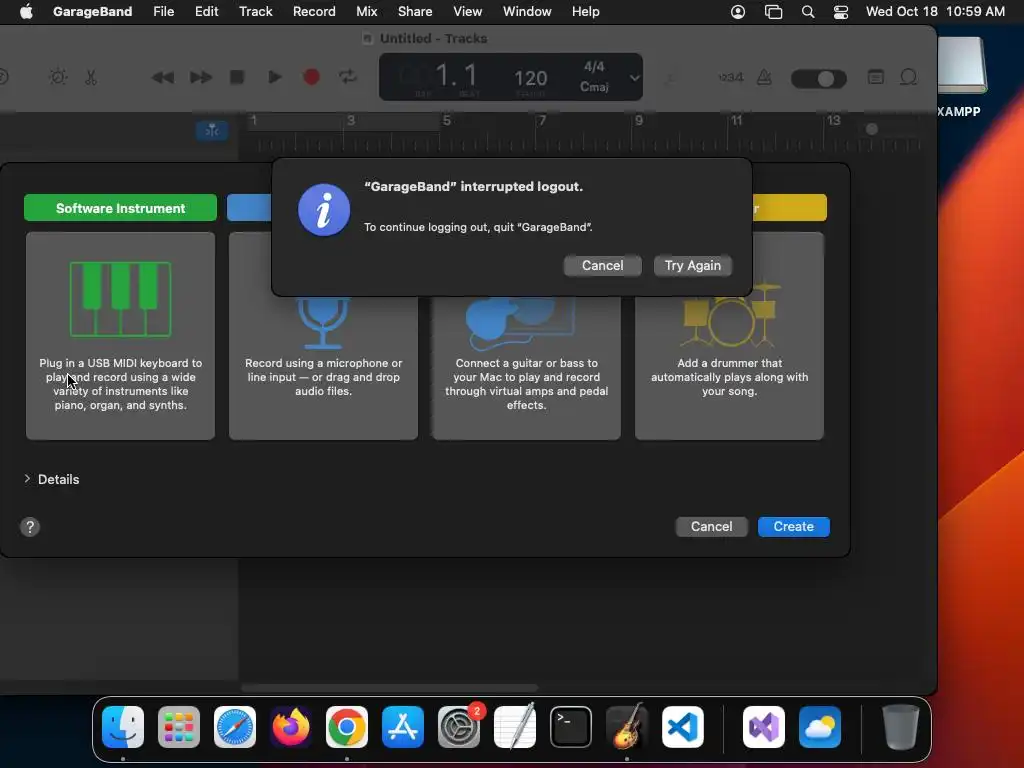1024x768 pixels.
Task: Click the 120 tempo value
Action: pos(530,78)
